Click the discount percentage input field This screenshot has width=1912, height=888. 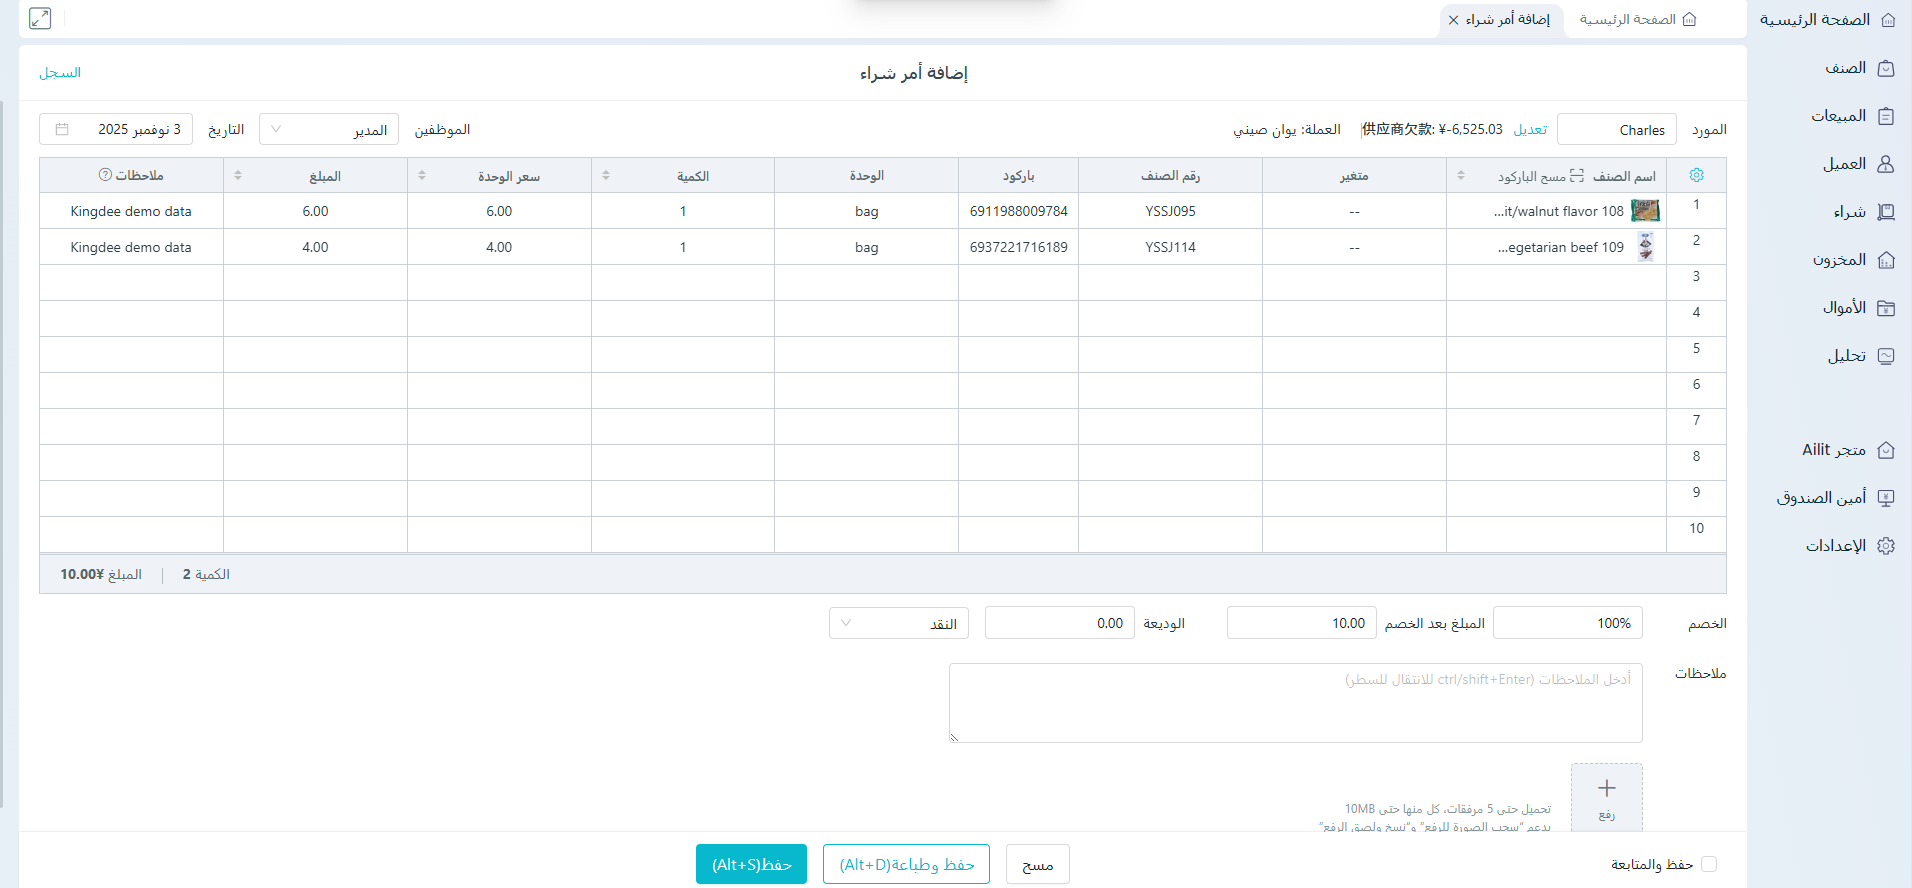click(x=1567, y=623)
